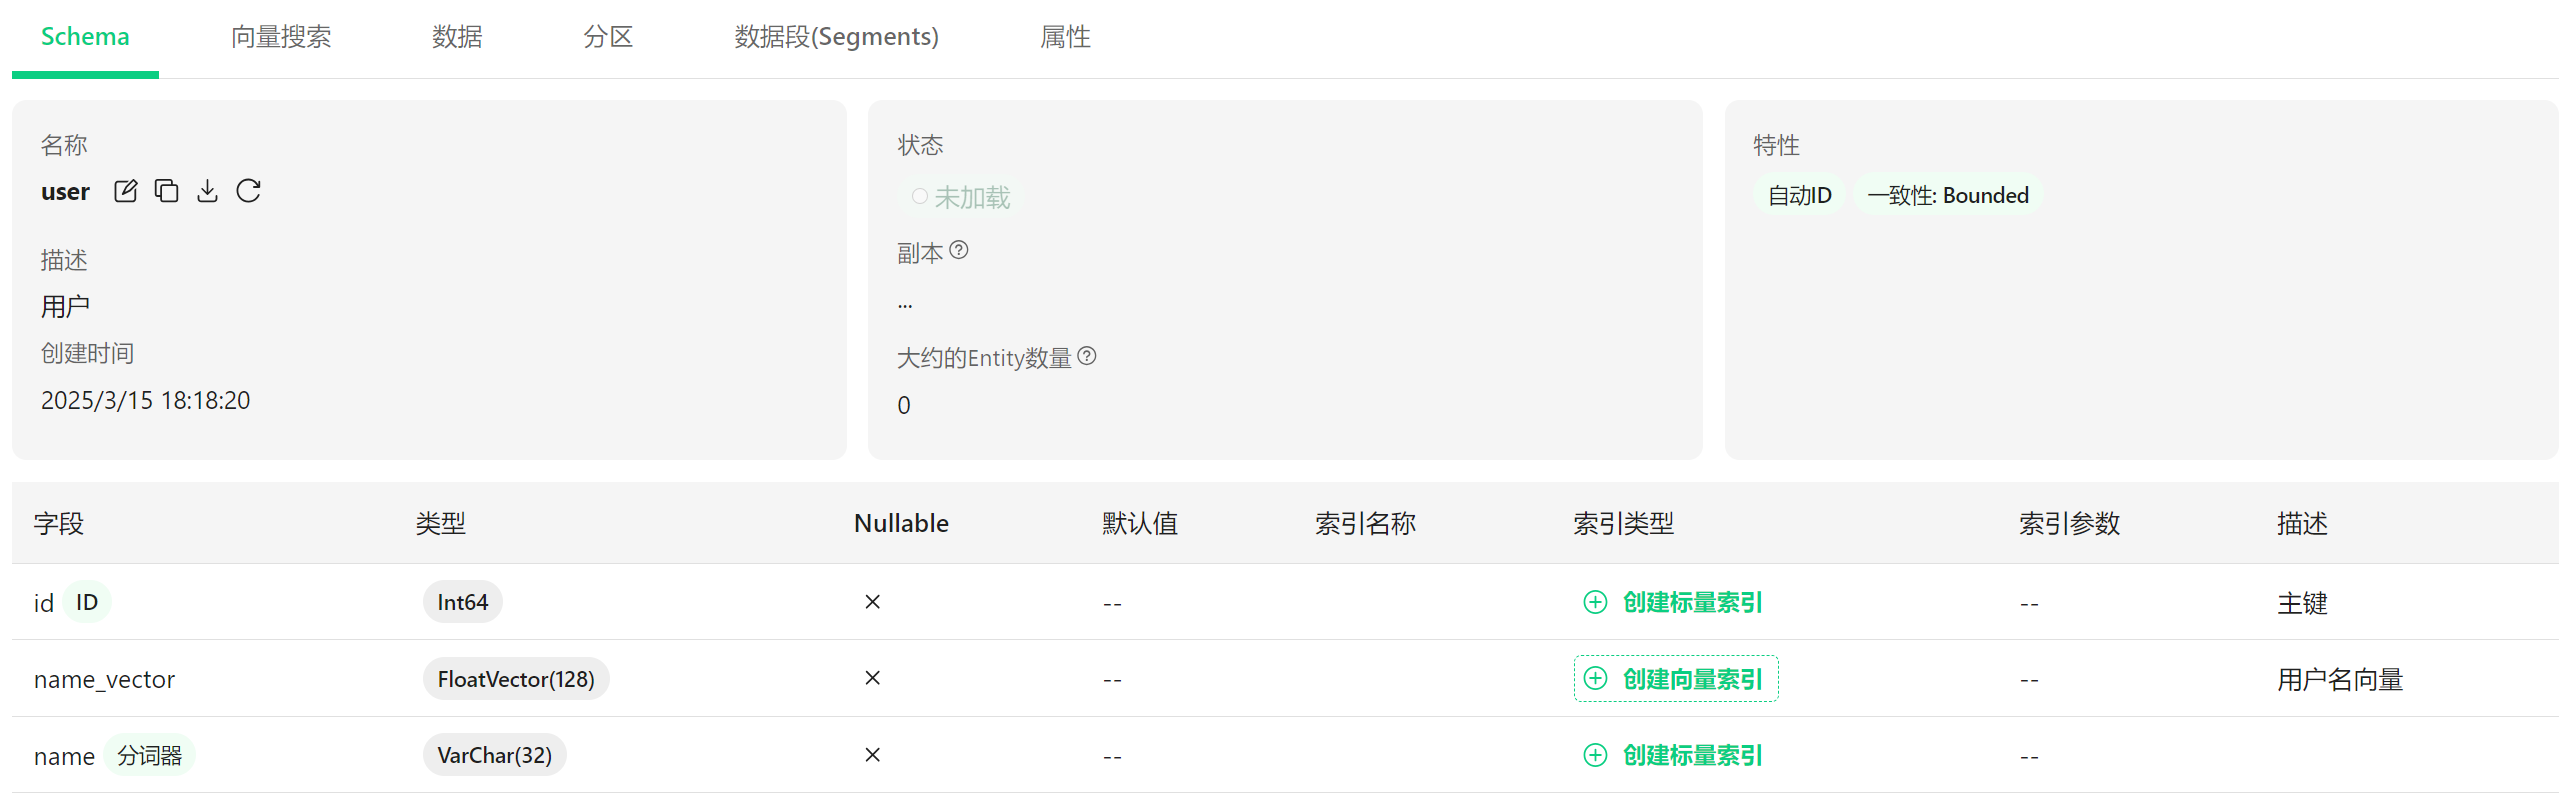The height and width of the screenshot is (804, 2564).
Task: Click the plus icon for name scalar index
Action: (x=1595, y=755)
